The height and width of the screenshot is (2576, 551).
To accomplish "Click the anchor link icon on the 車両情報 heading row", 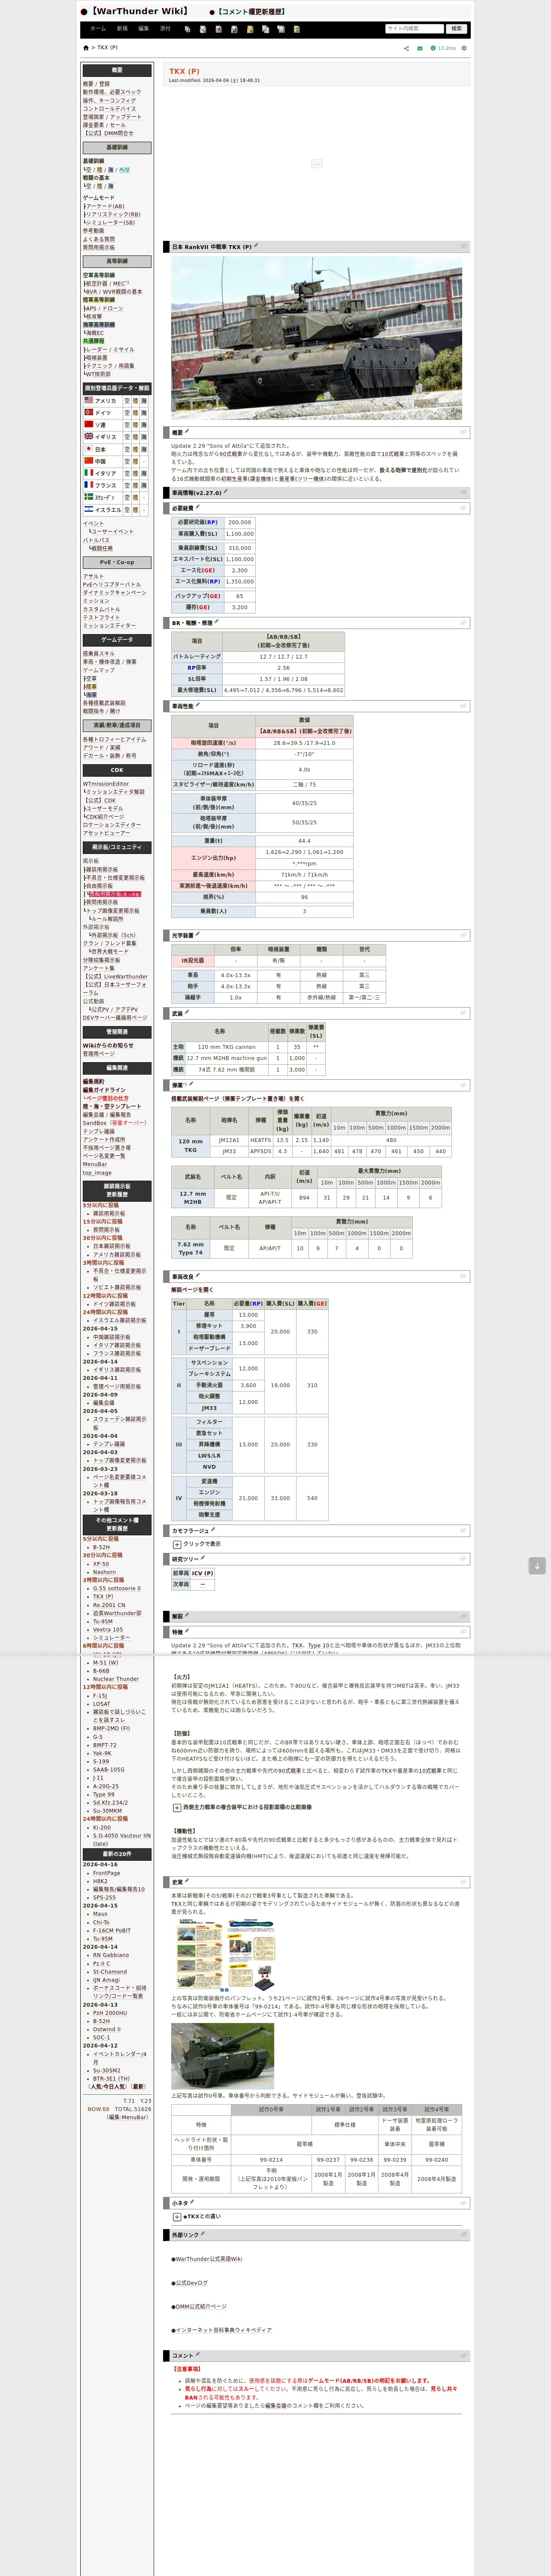I will click(463, 492).
